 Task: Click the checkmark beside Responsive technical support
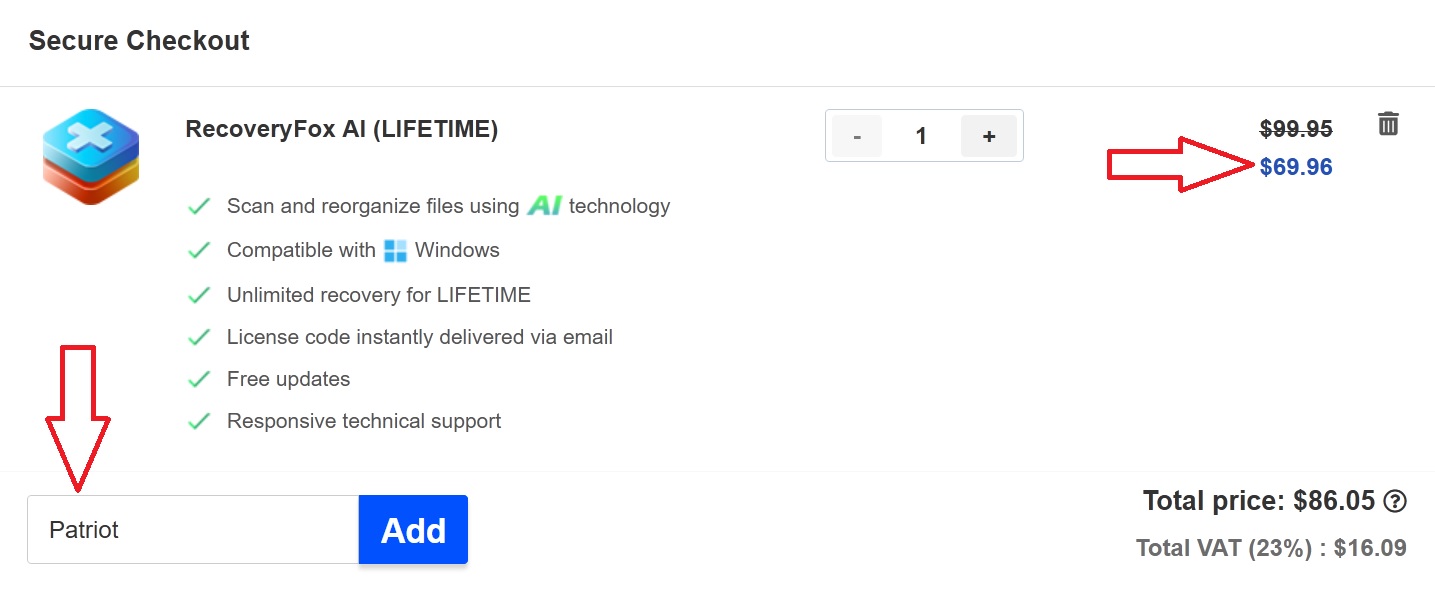pos(199,420)
